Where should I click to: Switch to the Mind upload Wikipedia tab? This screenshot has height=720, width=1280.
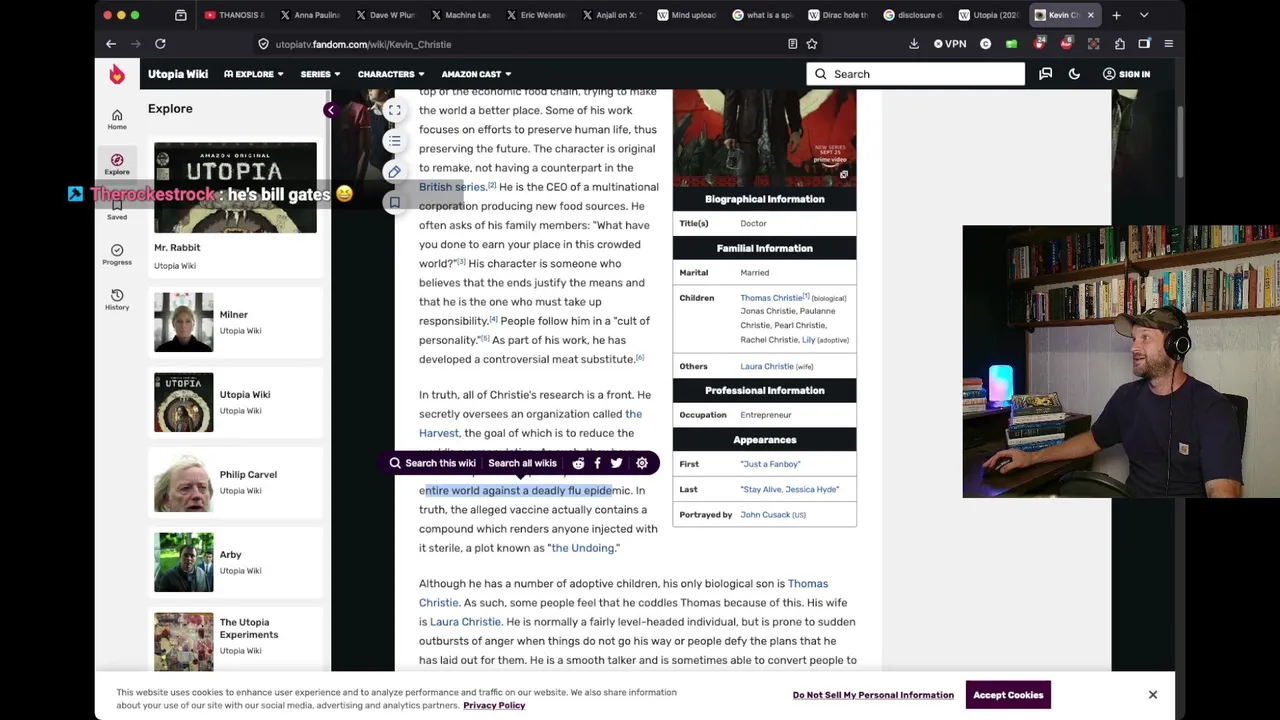[687, 15]
